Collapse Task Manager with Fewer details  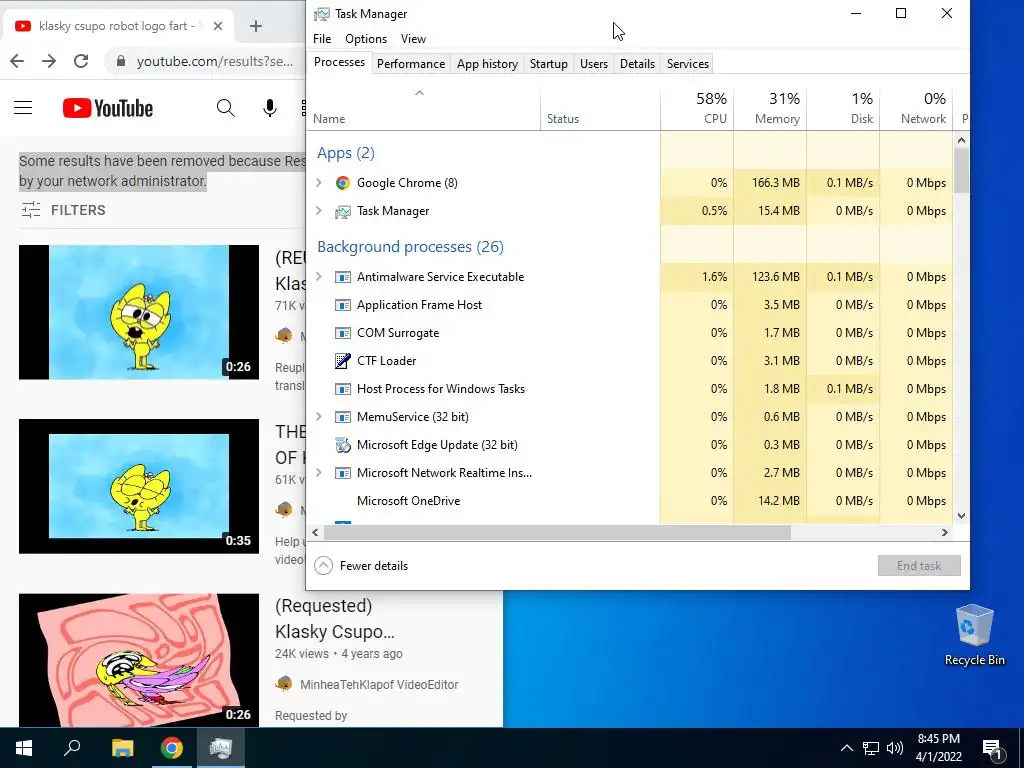click(x=361, y=566)
